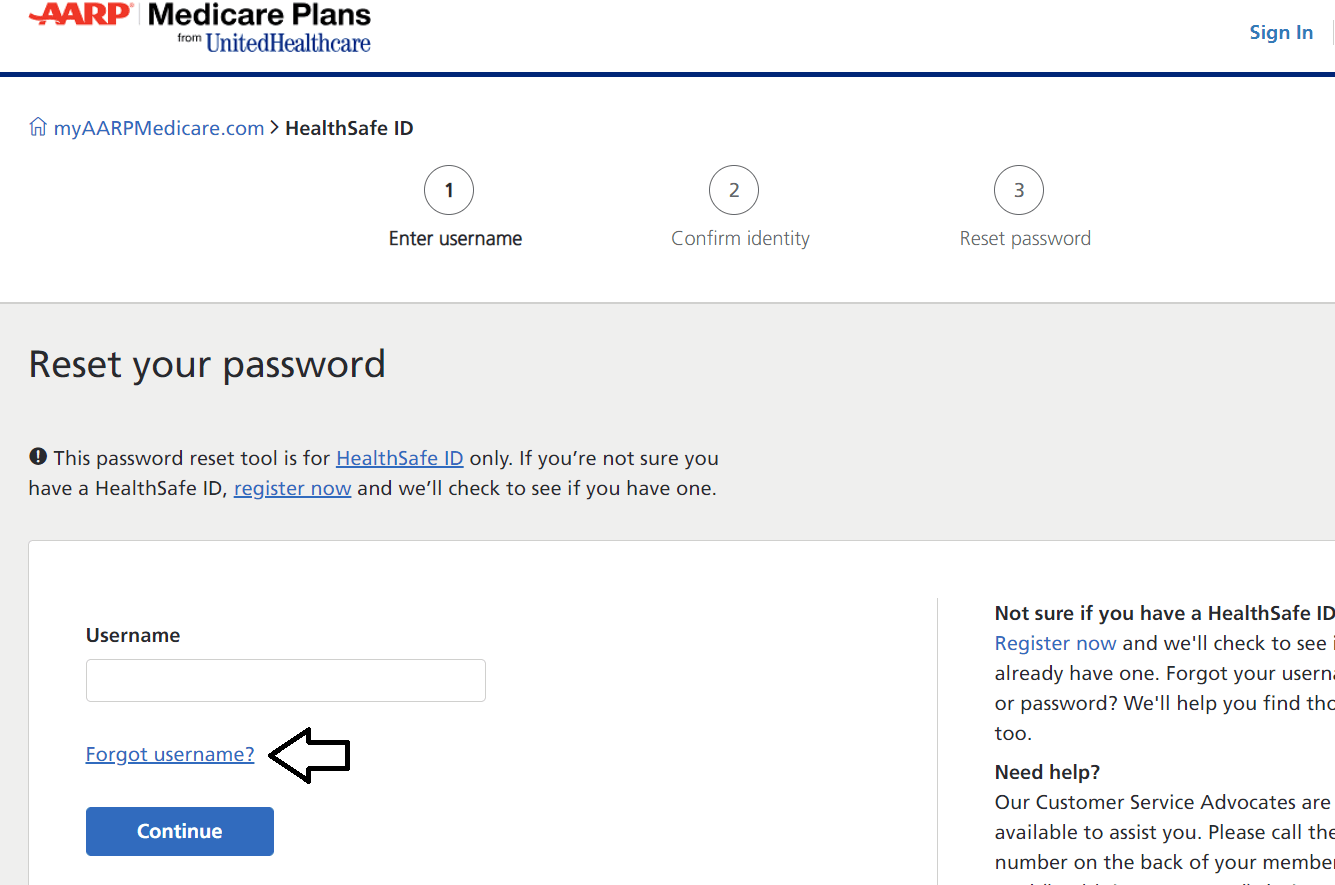Click the blue Continue button
Image resolution: width=1335 pixels, height=885 pixels.
click(180, 831)
